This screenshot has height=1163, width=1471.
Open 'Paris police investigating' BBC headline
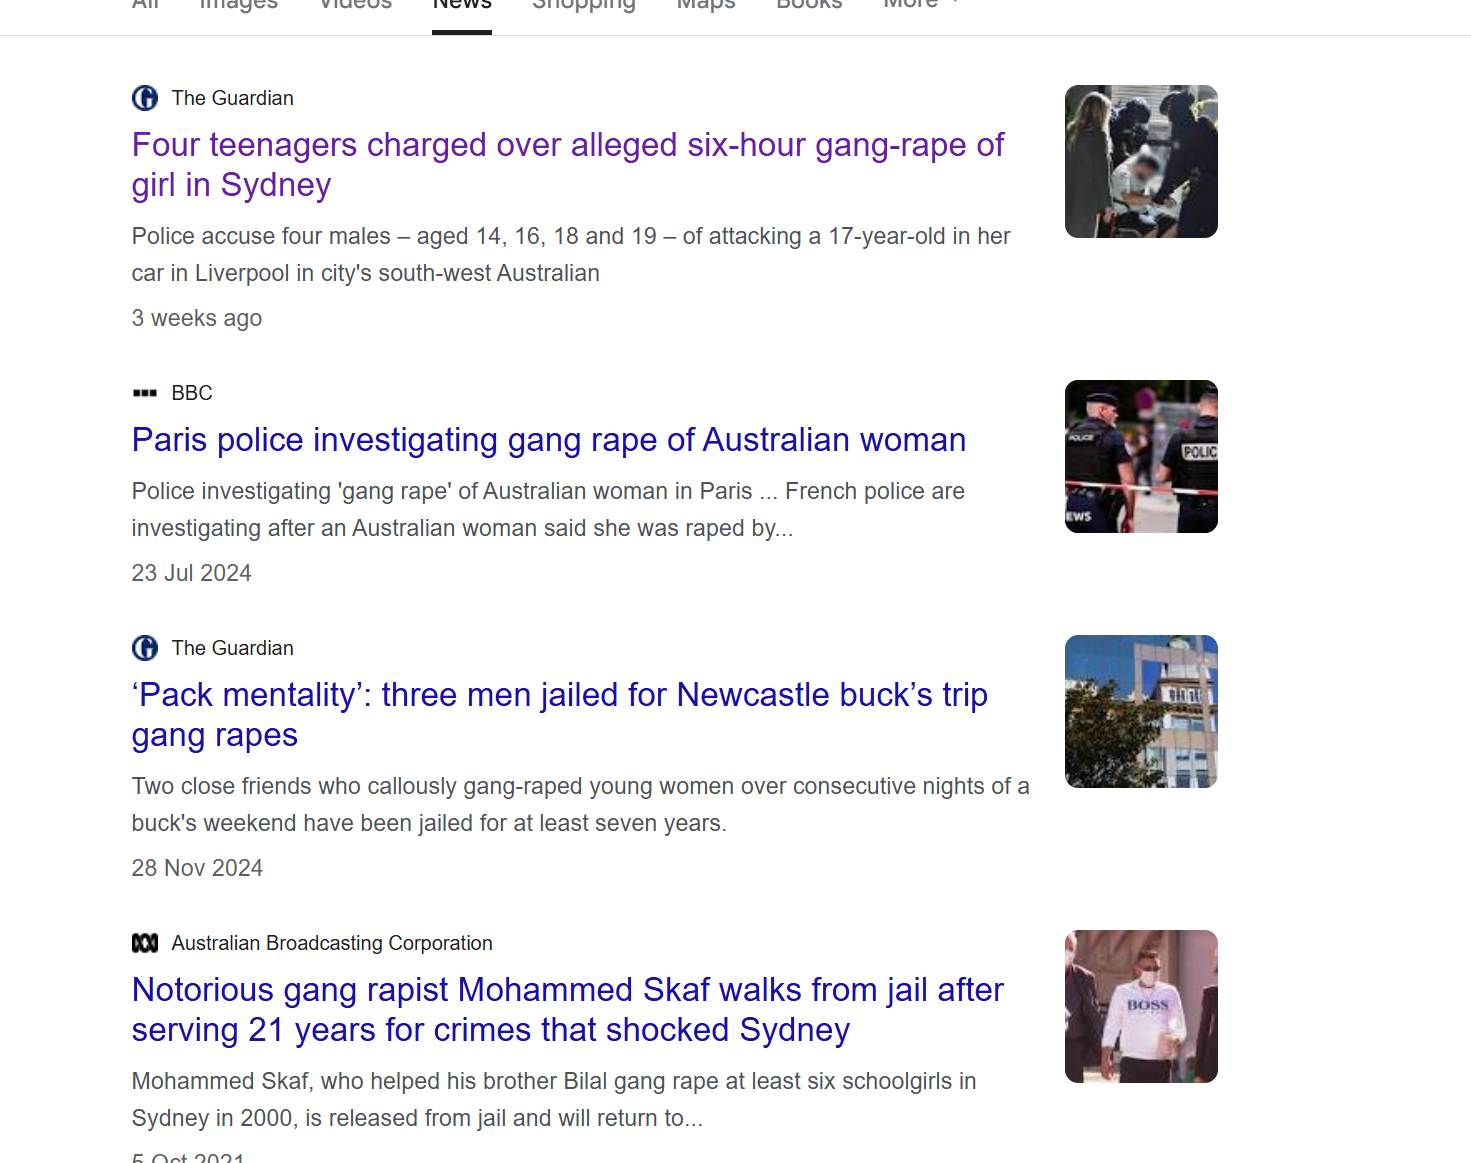549,440
